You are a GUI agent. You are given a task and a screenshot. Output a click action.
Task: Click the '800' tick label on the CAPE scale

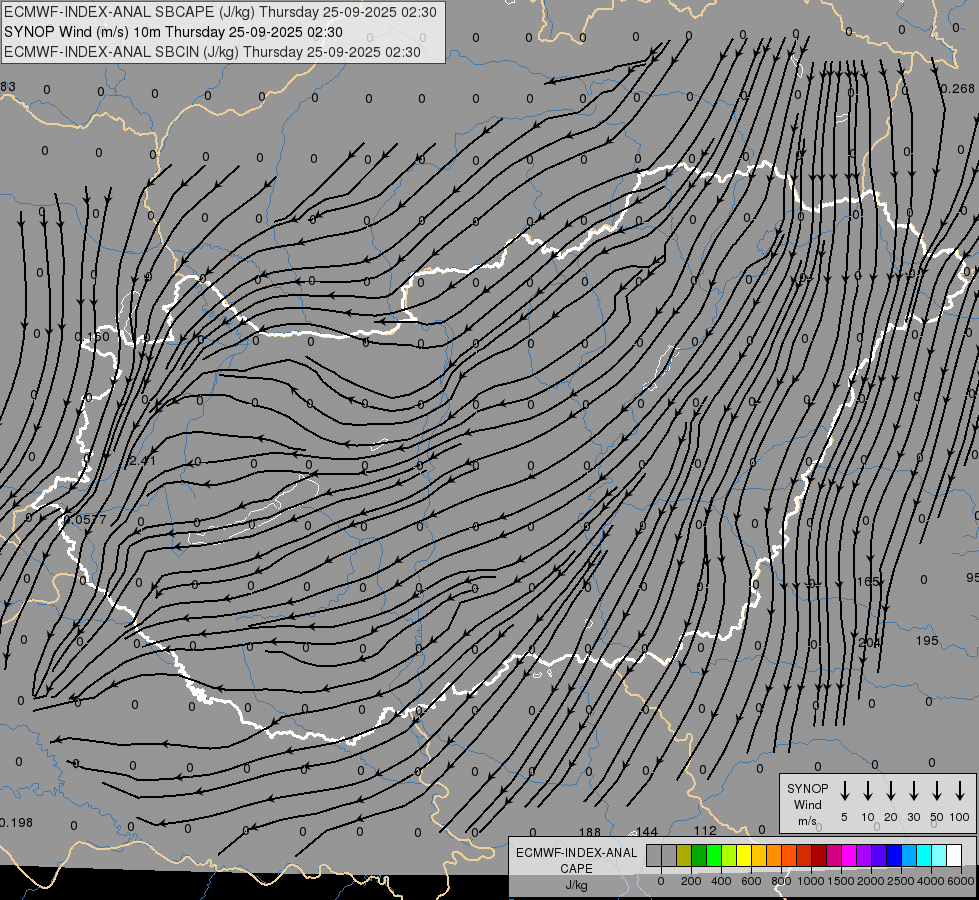(x=781, y=881)
